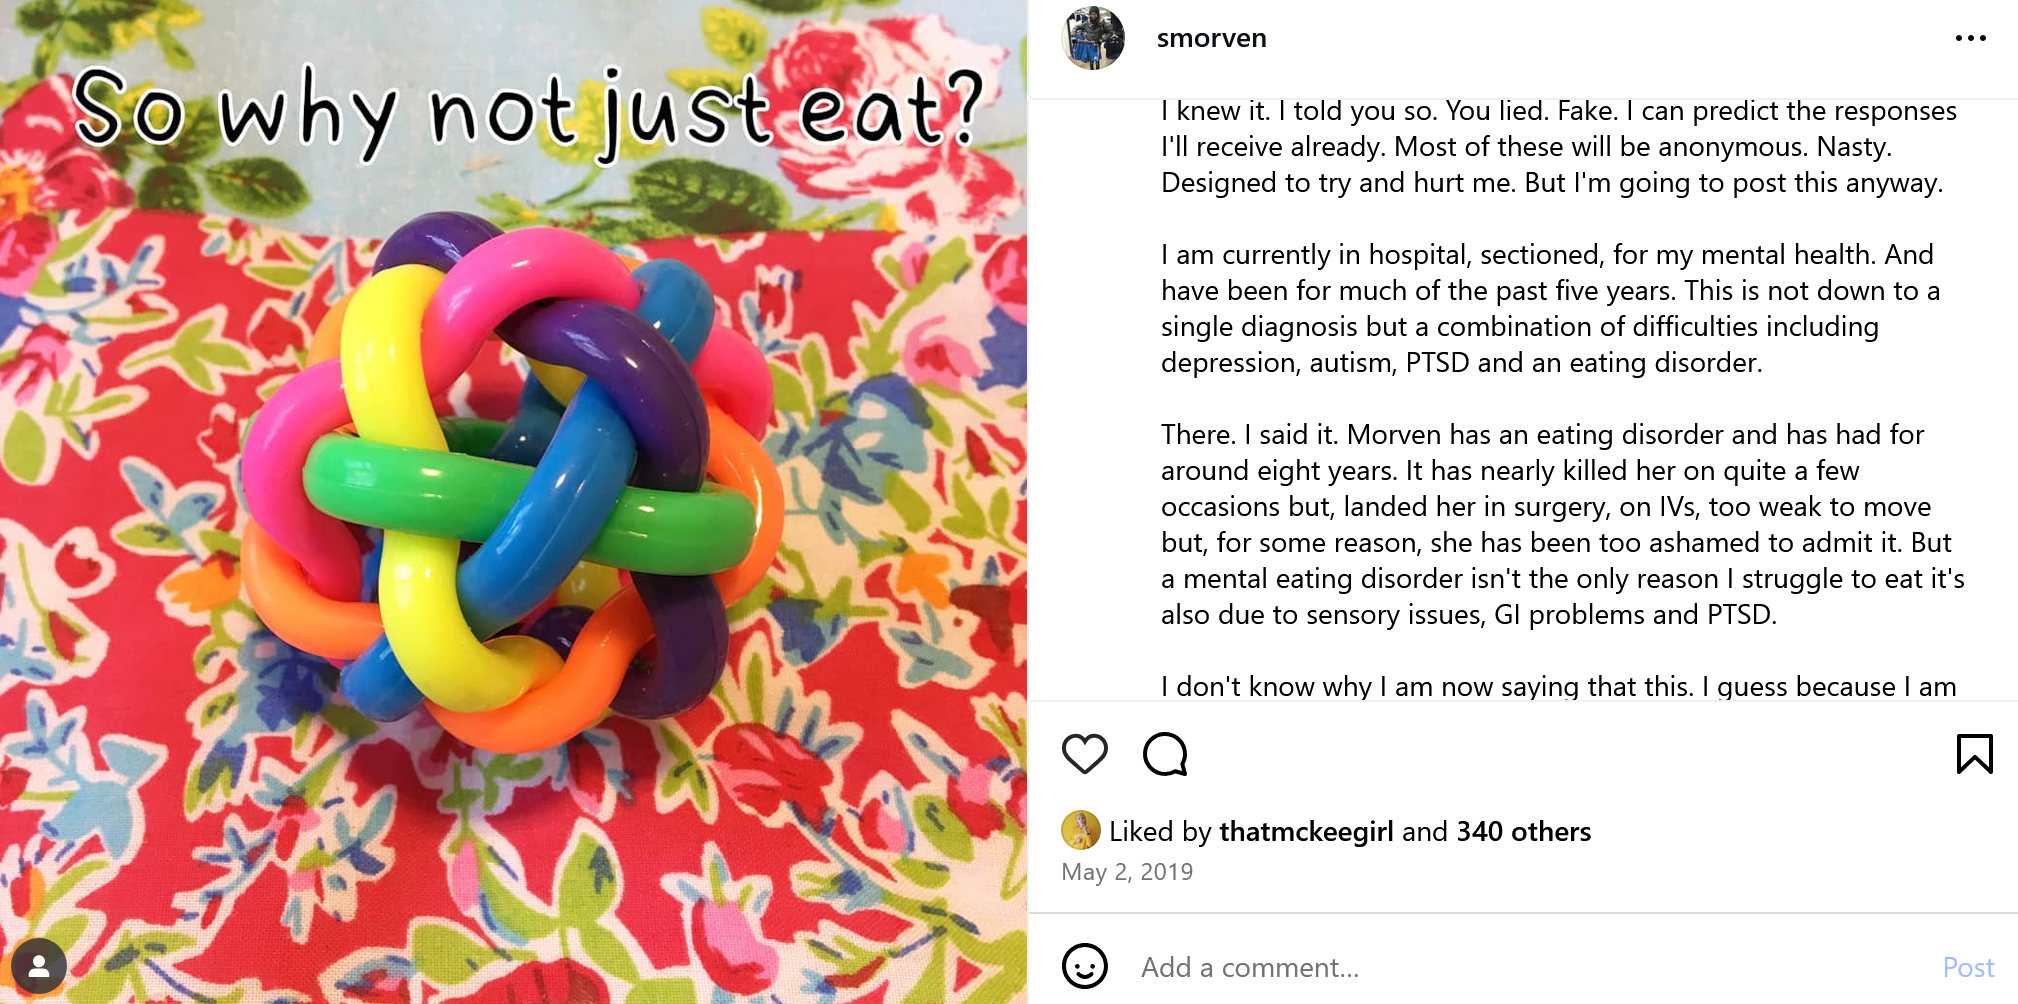The width and height of the screenshot is (2018, 1004).
Task: Click the Post comment button
Action: click(1967, 967)
